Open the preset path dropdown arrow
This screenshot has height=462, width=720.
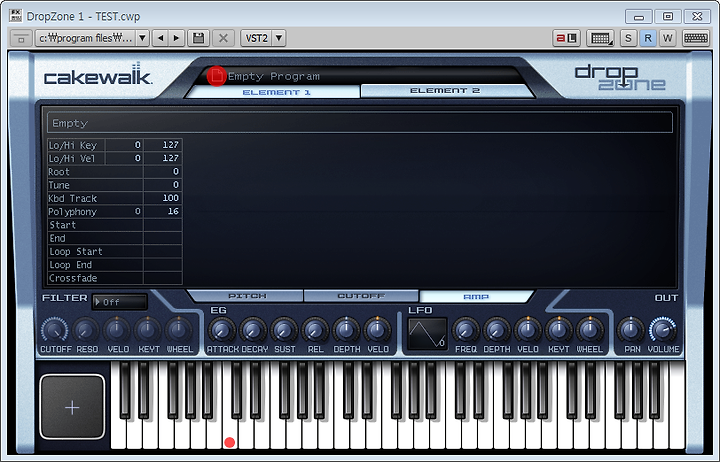click(x=142, y=38)
